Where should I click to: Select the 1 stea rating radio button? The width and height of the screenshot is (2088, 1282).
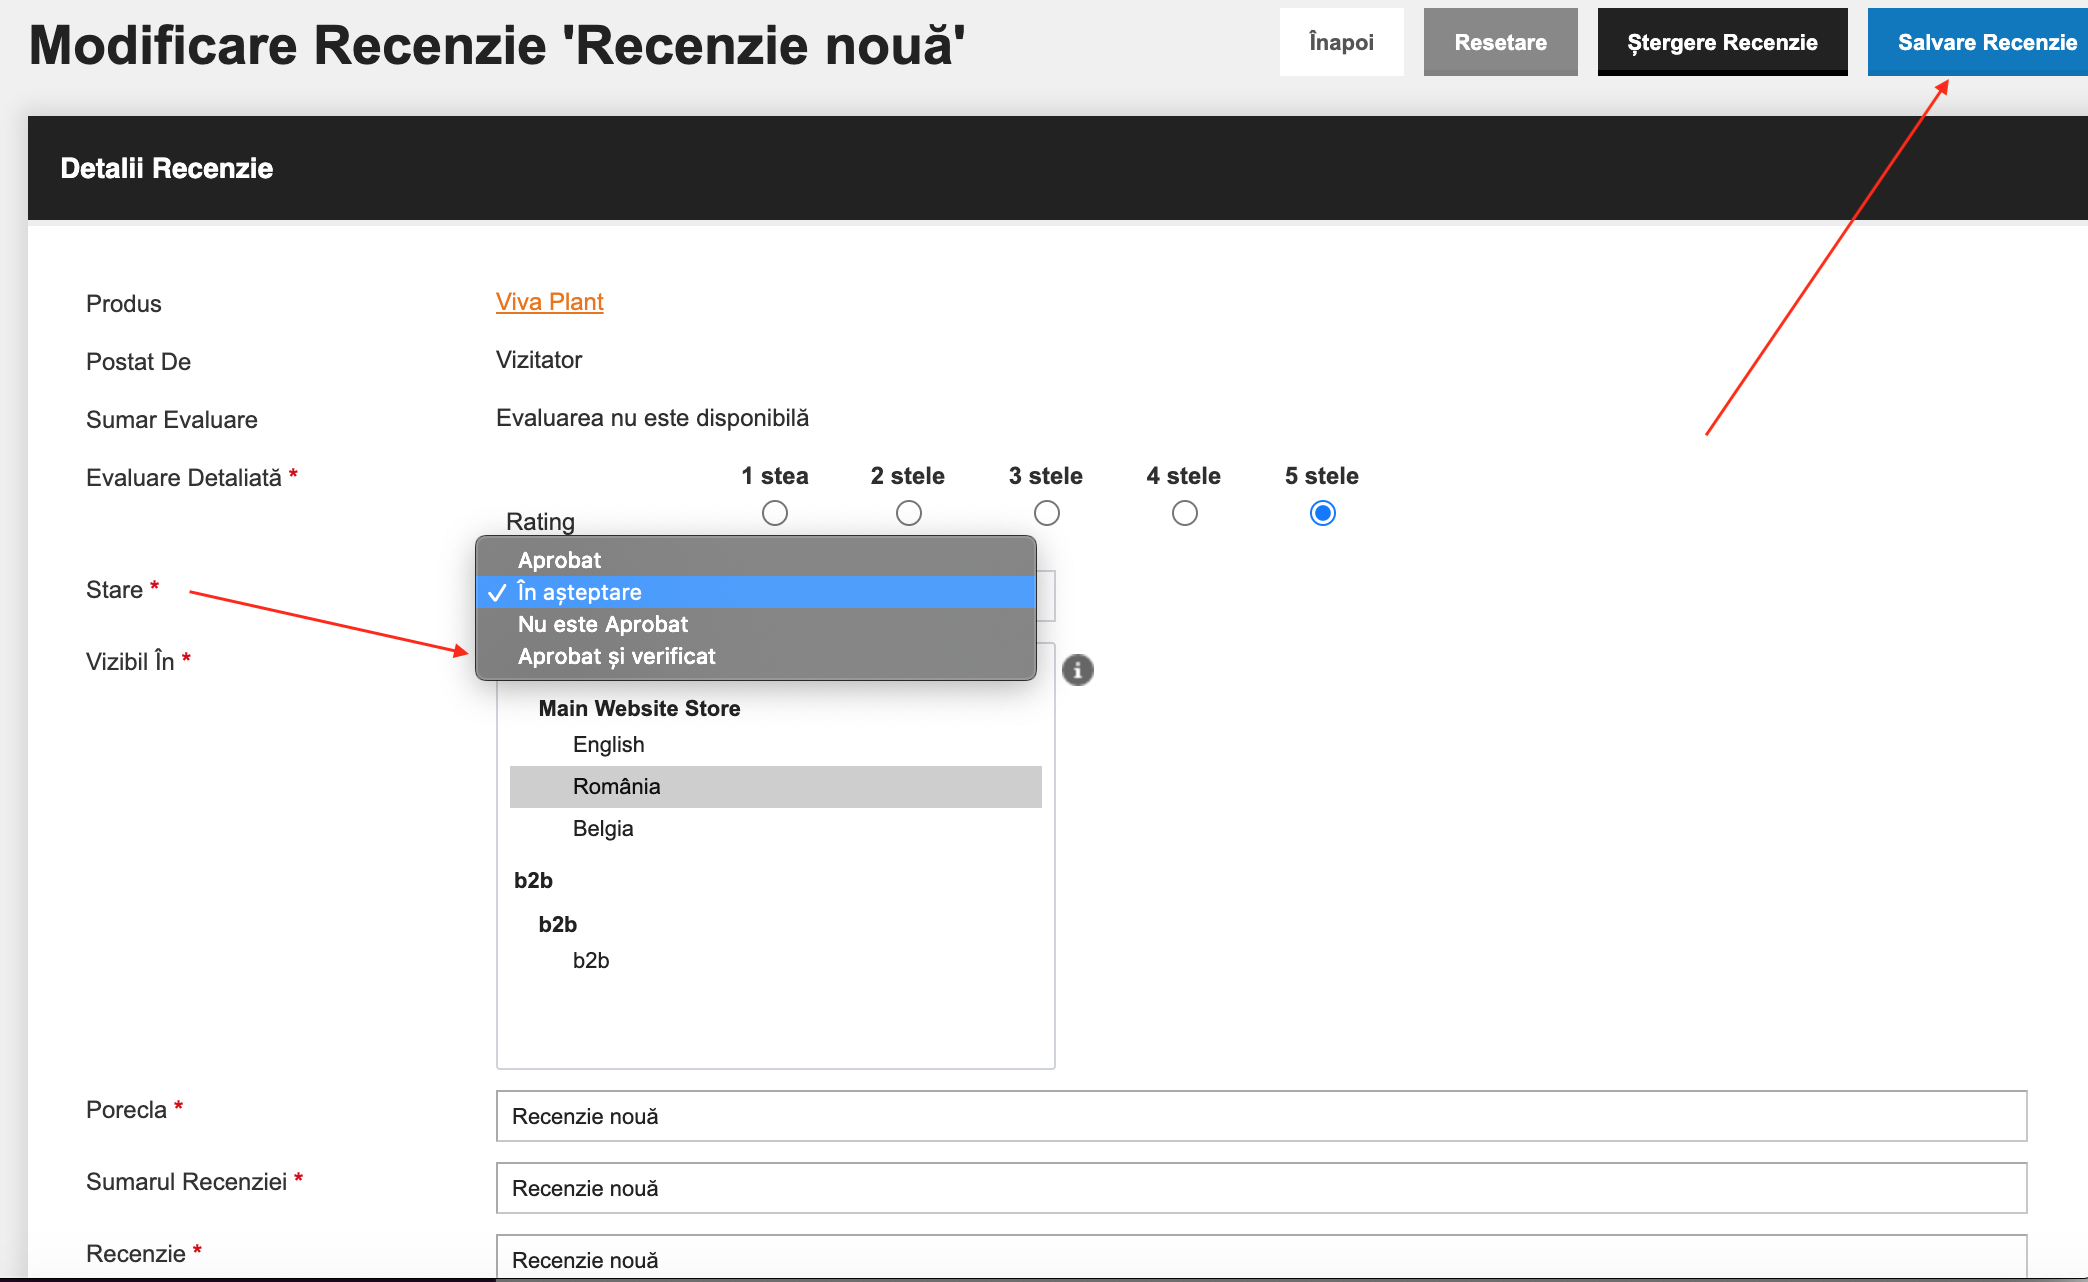click(775, 513)
